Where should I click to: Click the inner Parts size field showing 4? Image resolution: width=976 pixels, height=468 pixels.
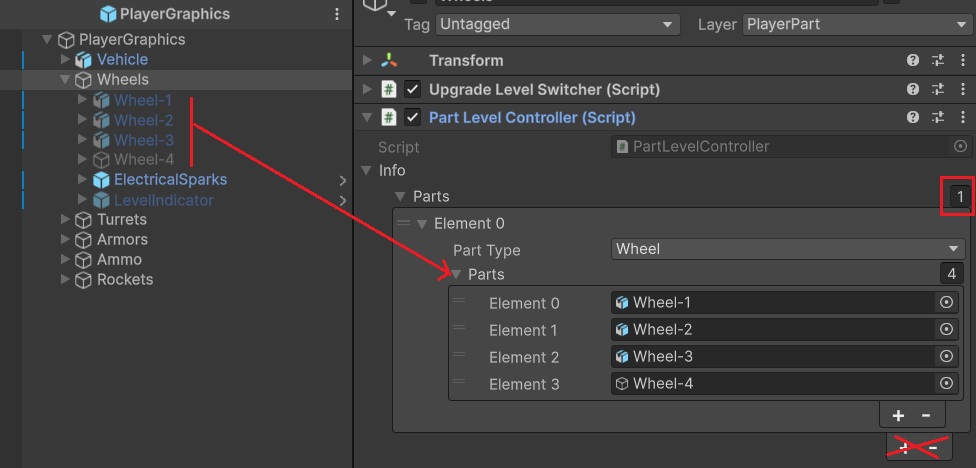pos(951,274)
